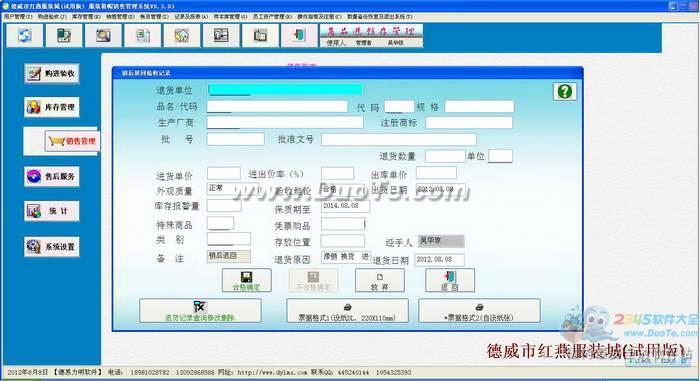Open the 用户管理 menu in menu bar
The width and height of the screenshot is (700, 381).
(18, 17)
